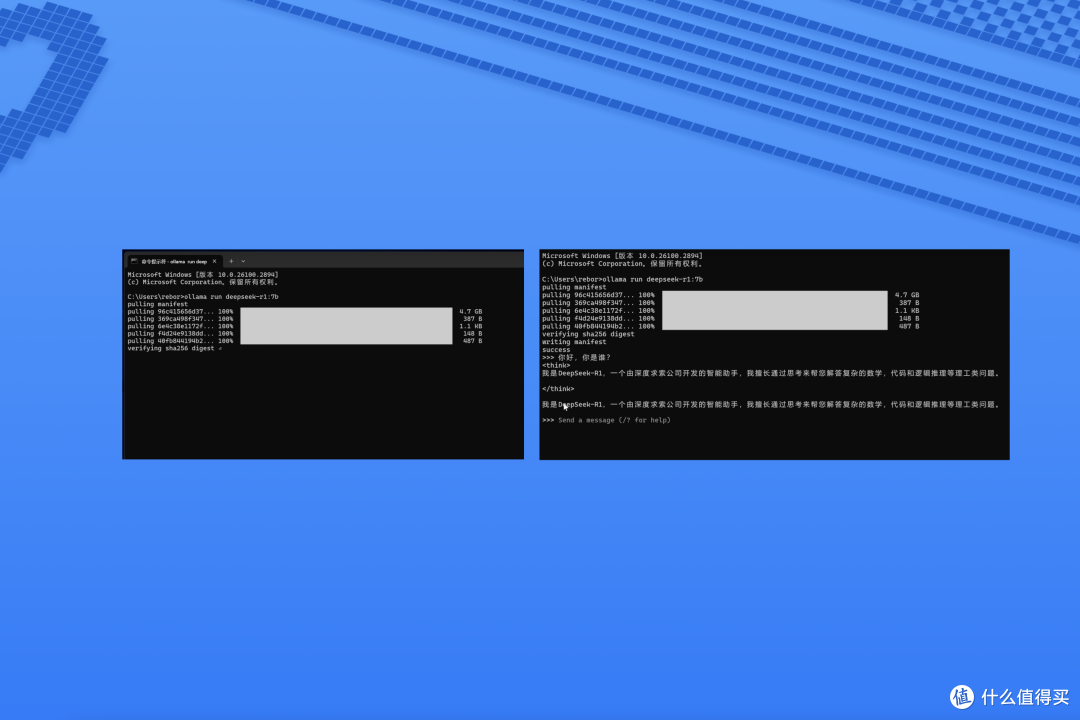Click the '4.7 GB' size in chat terminal
Image resolution: width=1080 pixels, height=720 pixels.
point(906,295)
